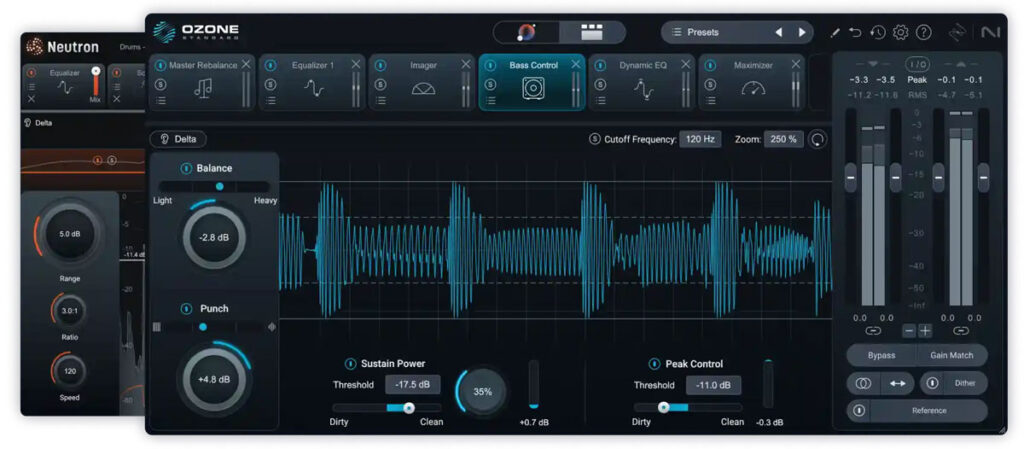The height and width of the screenshot is (449, 1024).
Task: Open the help question mark
Action: pos(923,32)
